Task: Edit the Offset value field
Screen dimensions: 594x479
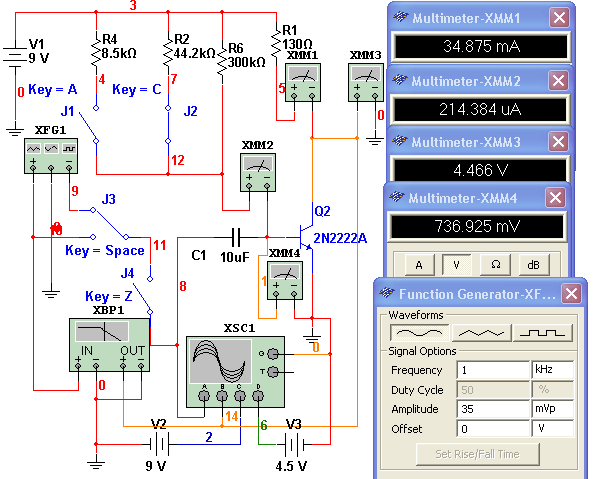Action: (492, 429)
